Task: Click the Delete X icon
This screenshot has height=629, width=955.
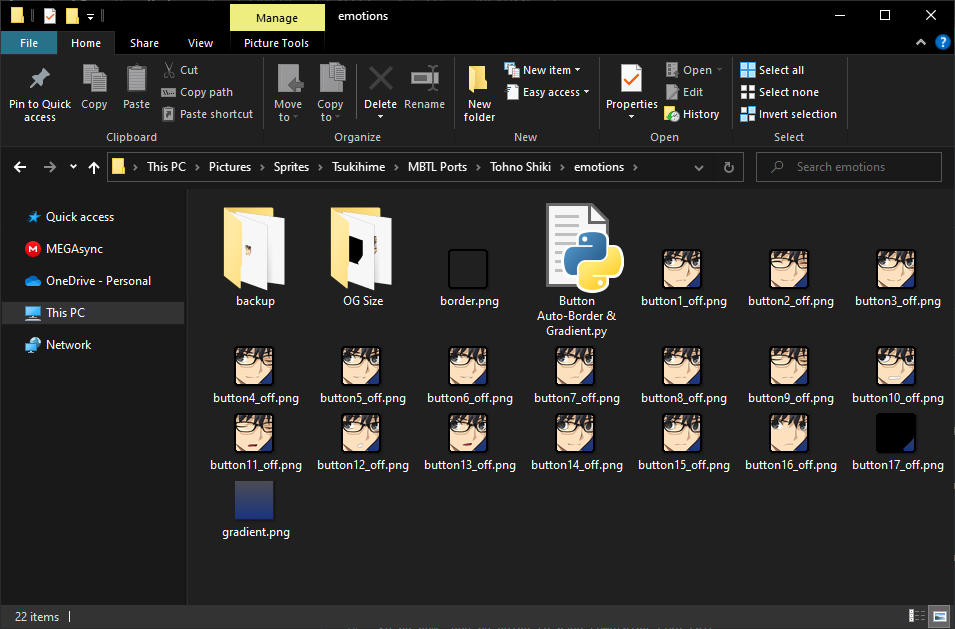Action: point(381,79)
